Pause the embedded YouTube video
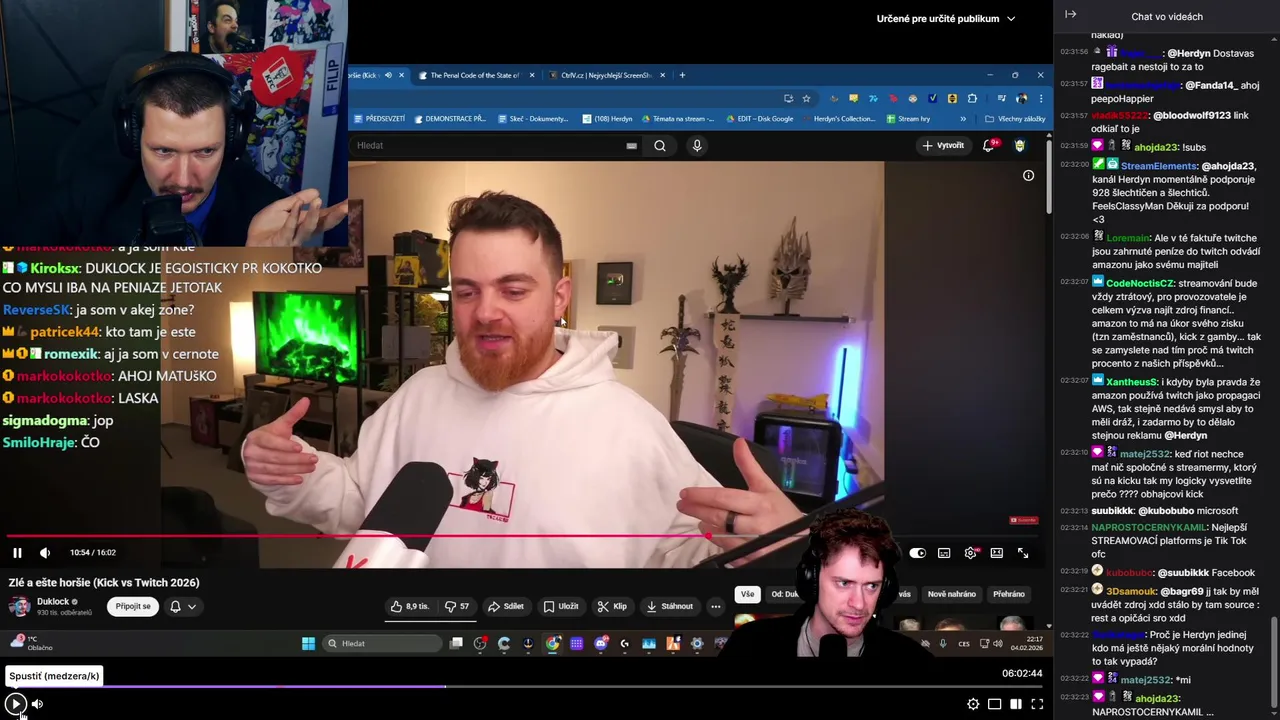Viewport: 1280px width, 720px height. (x=17, y=553)
